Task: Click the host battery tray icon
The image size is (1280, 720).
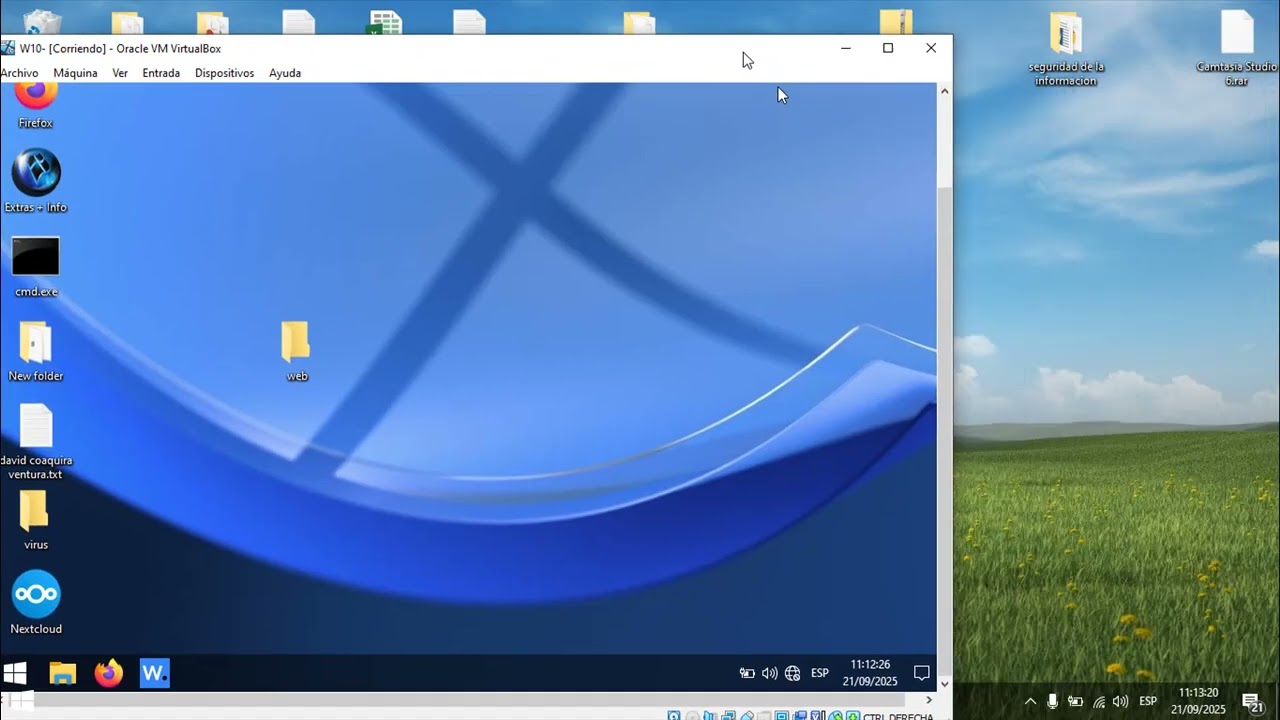Action: [x=1076, y=701]
